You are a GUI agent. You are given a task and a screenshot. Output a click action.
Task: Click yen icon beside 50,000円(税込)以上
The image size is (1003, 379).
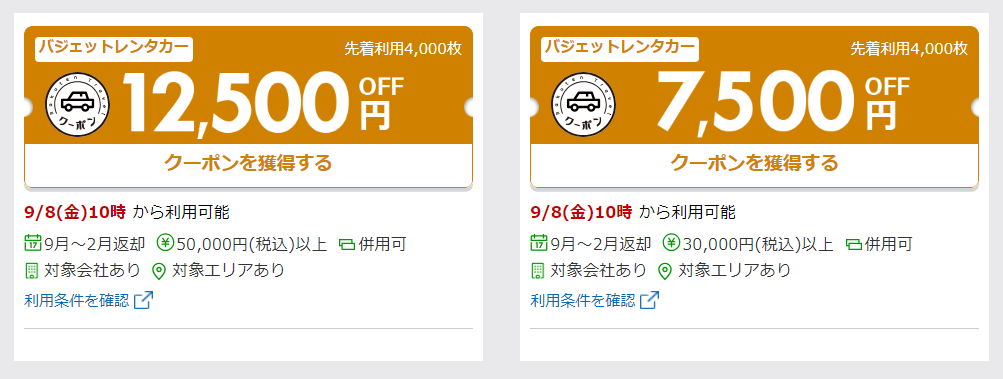click(166, 243)
